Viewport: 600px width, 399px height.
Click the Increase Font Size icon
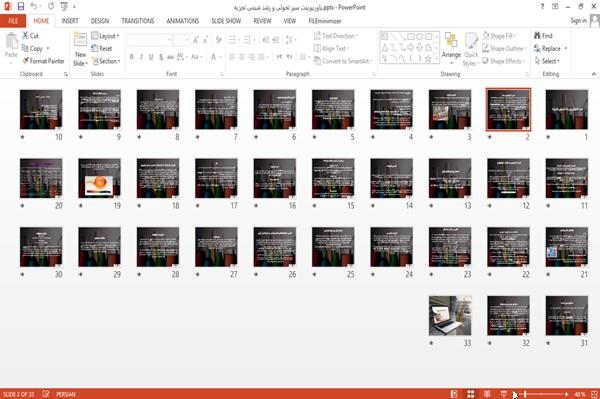(x=196, y=40)
